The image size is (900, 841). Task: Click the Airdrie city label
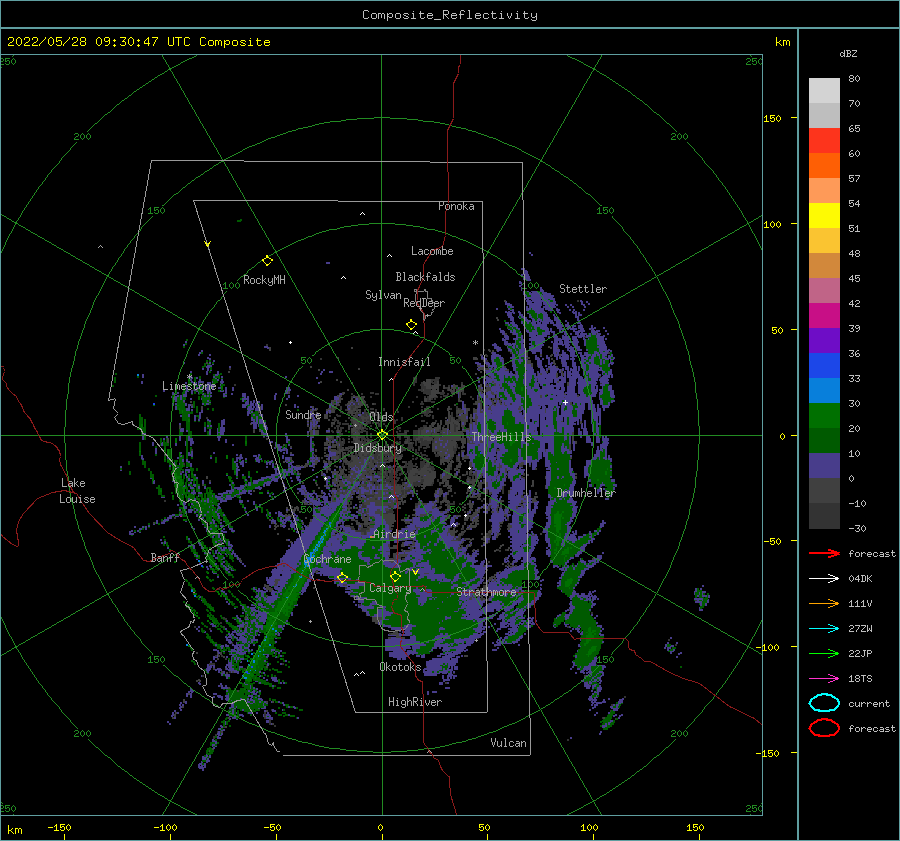pyautogui.click(x=394, y=534)
